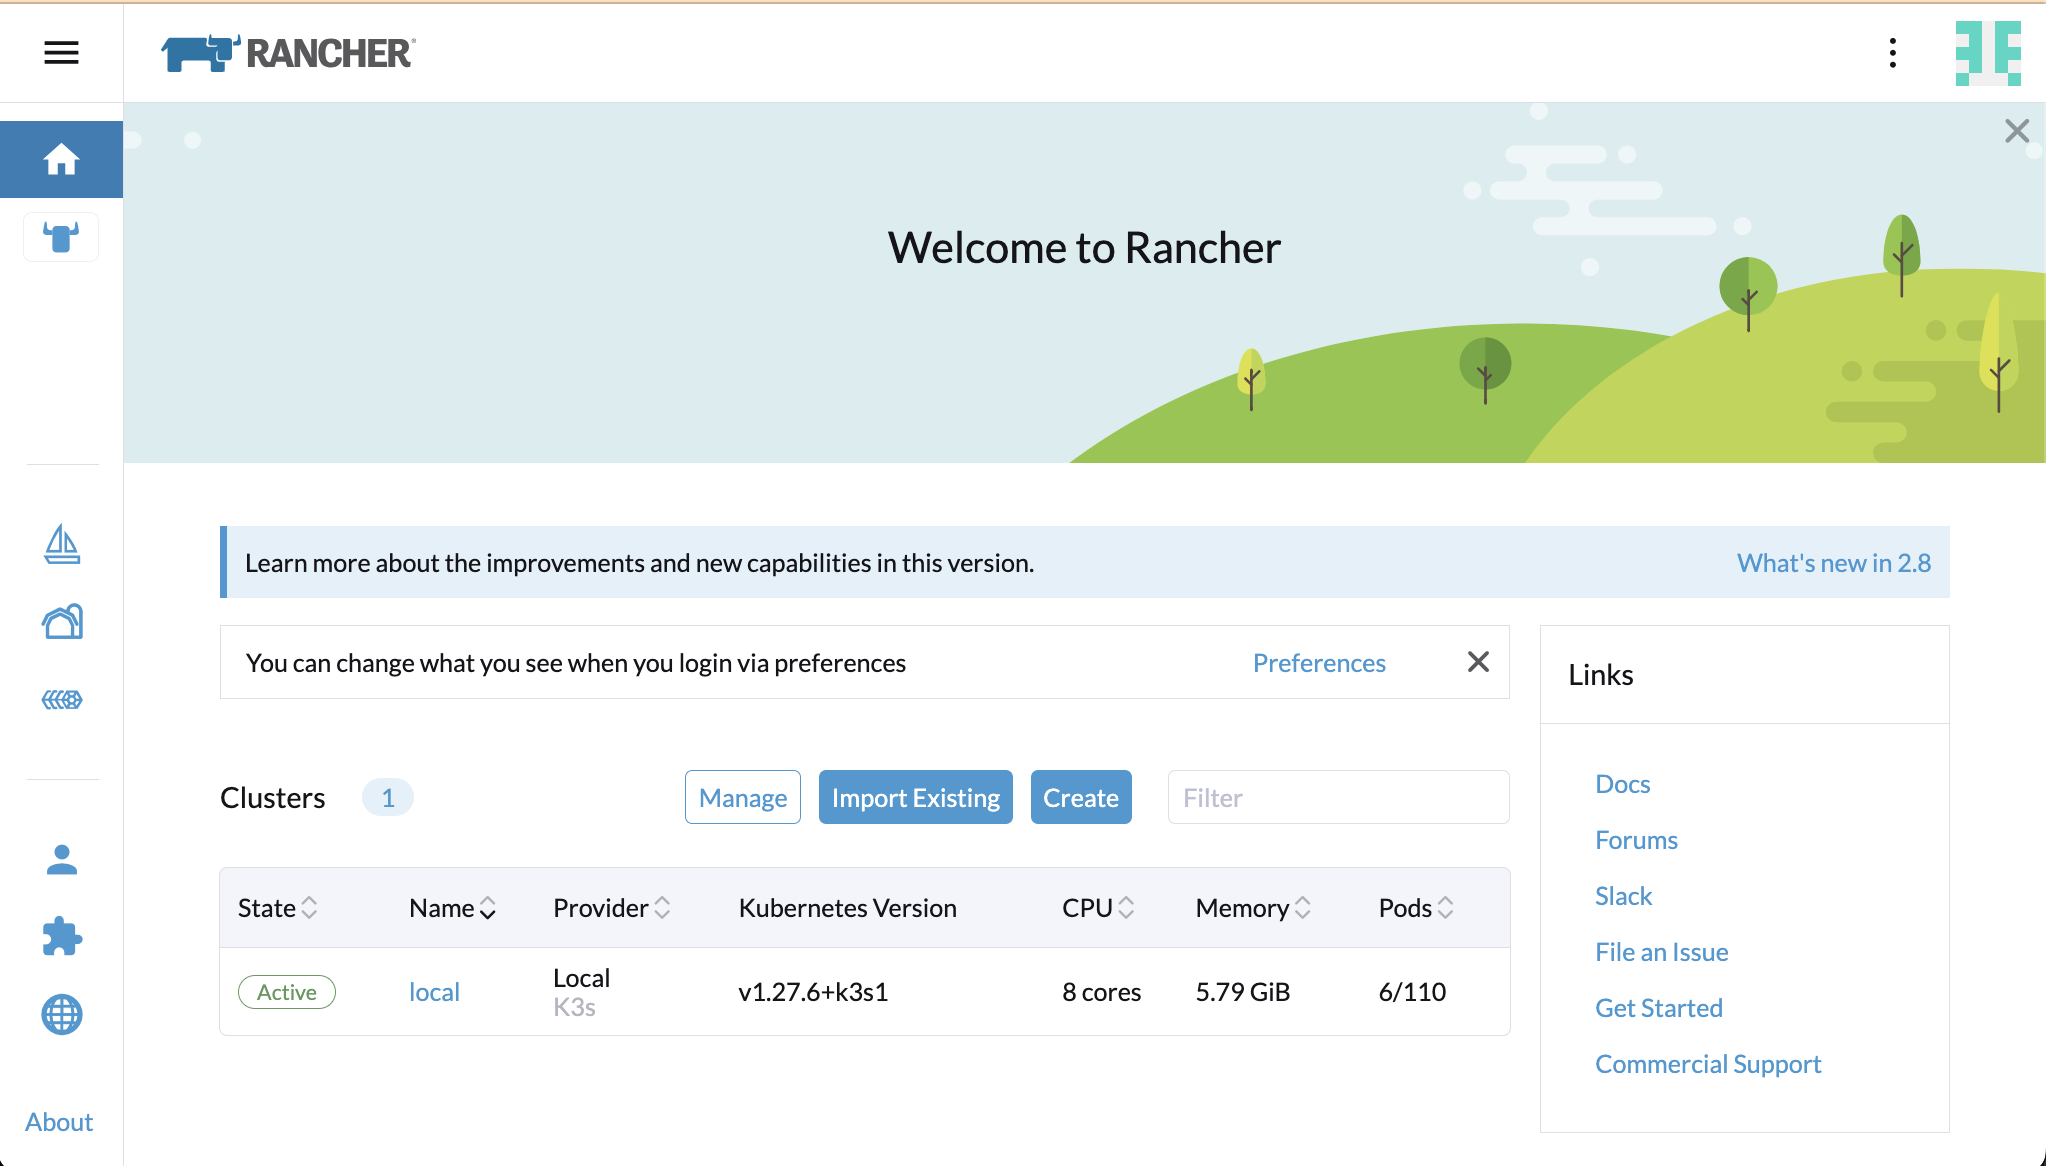Image resolution: width=2046 pixels, height=1166 pixels.
Task: Open the Slack link
Action: [x=1623, y=896]
